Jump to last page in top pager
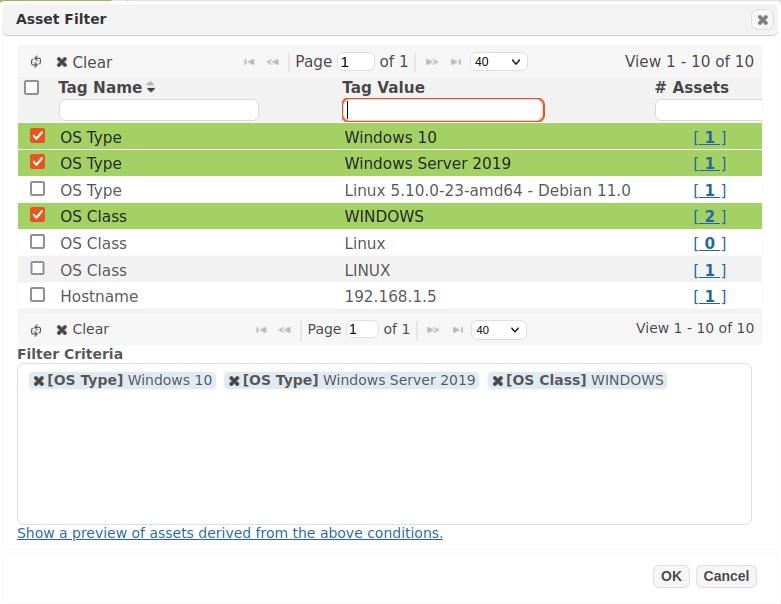781x604 pixels. coord(456,62)
